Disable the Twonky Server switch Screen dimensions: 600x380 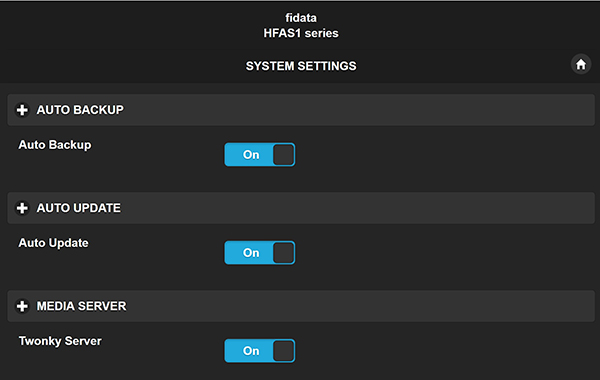[259, 351]
